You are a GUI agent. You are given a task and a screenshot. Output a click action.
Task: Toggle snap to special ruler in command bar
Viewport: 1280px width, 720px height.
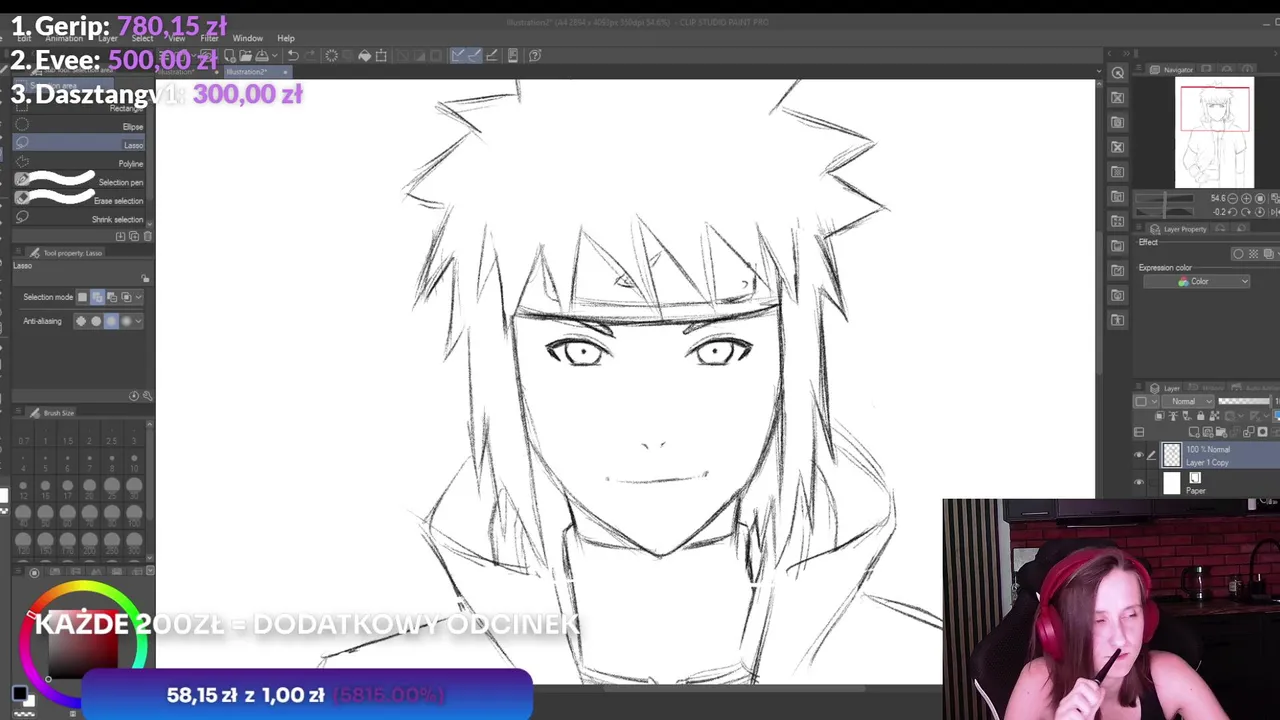point(474,56)
